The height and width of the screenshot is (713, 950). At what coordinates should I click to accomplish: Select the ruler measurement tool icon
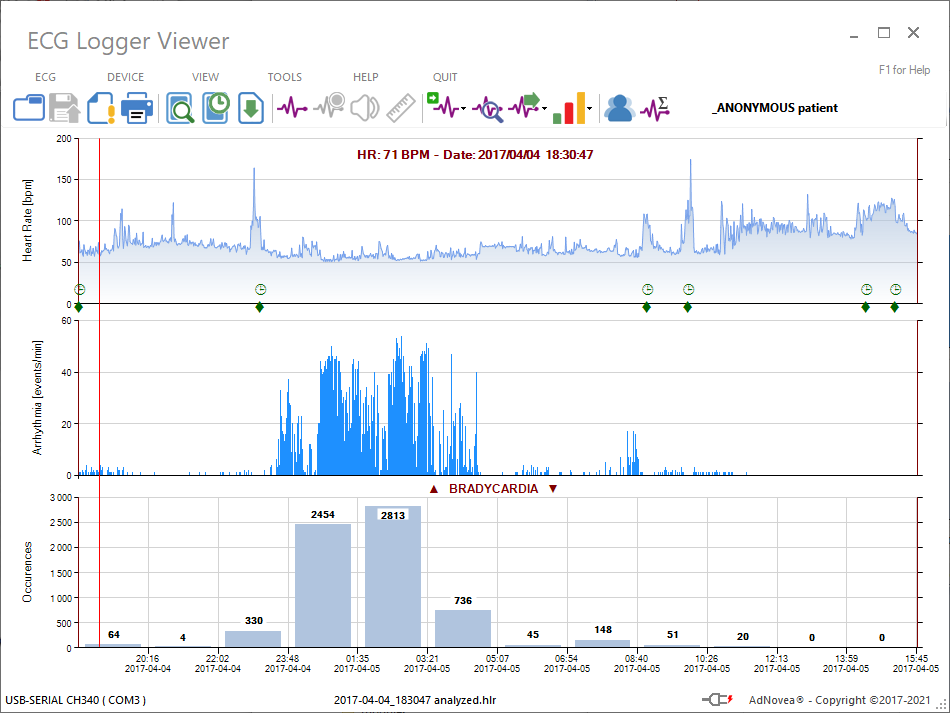tap(400, 108)
